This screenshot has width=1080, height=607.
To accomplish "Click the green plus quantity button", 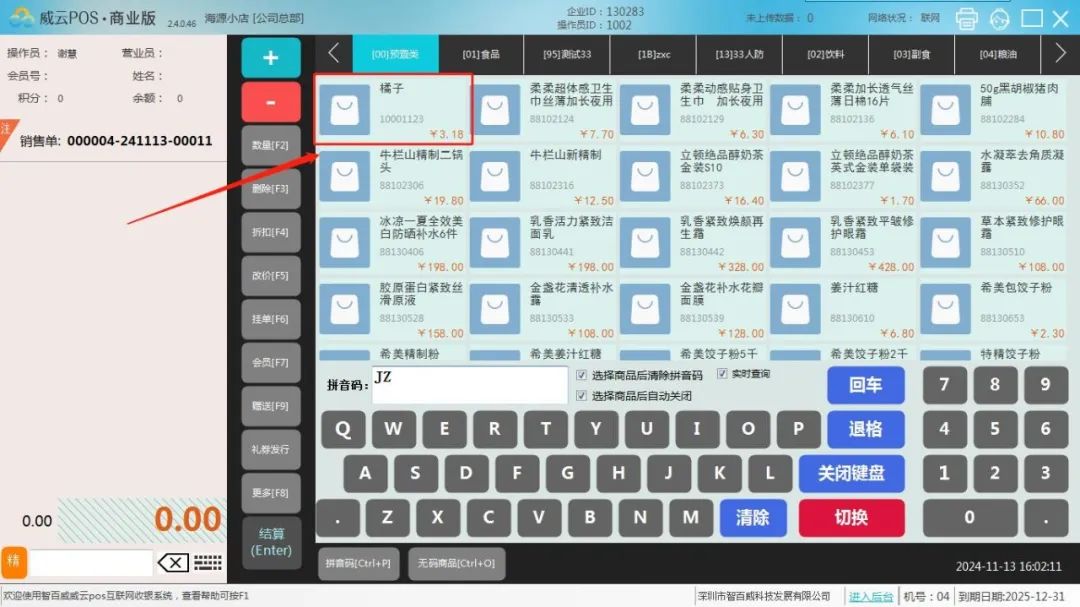I will click(271, 58).
